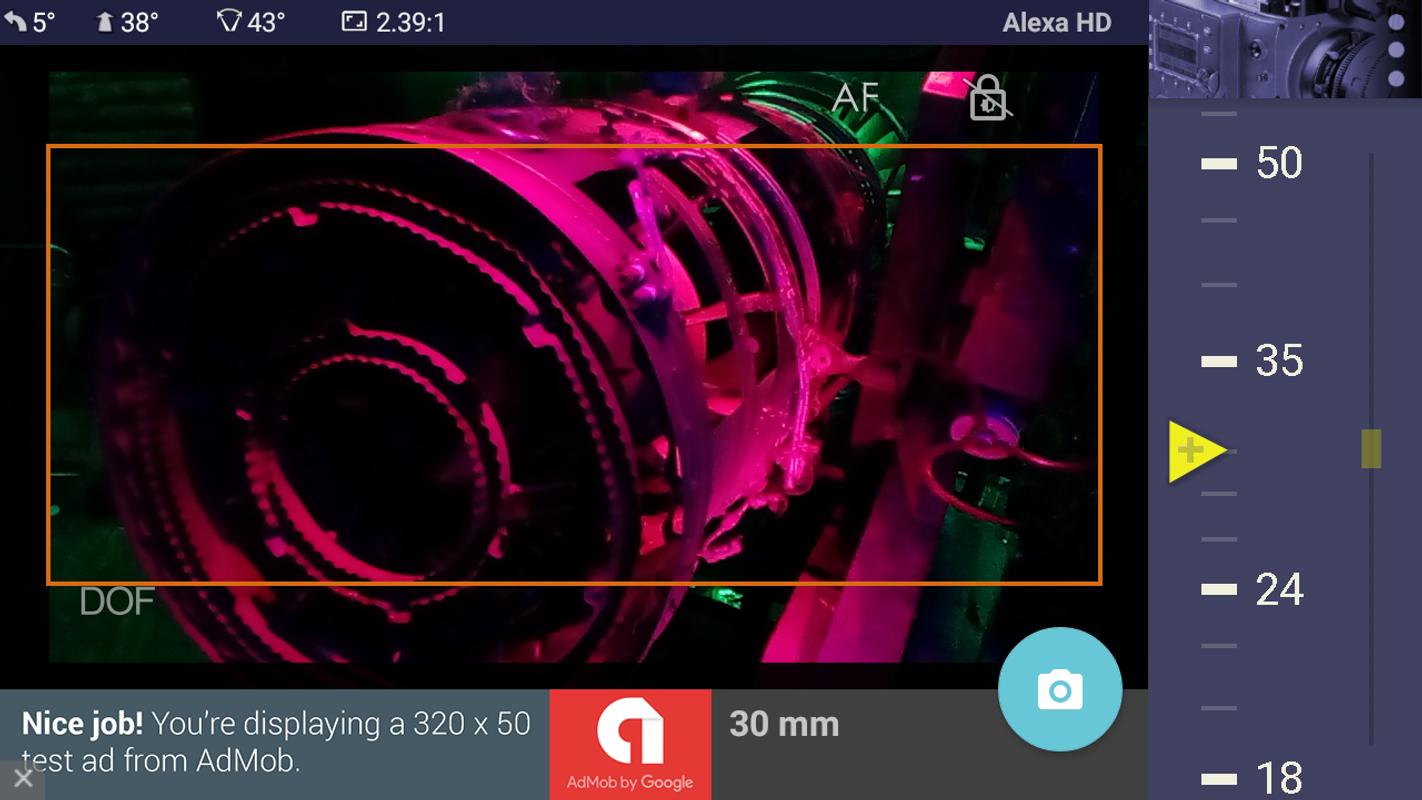Click the field of view 43° icon
This screenshot has width=1422, height=800.
tap(230, 21)
